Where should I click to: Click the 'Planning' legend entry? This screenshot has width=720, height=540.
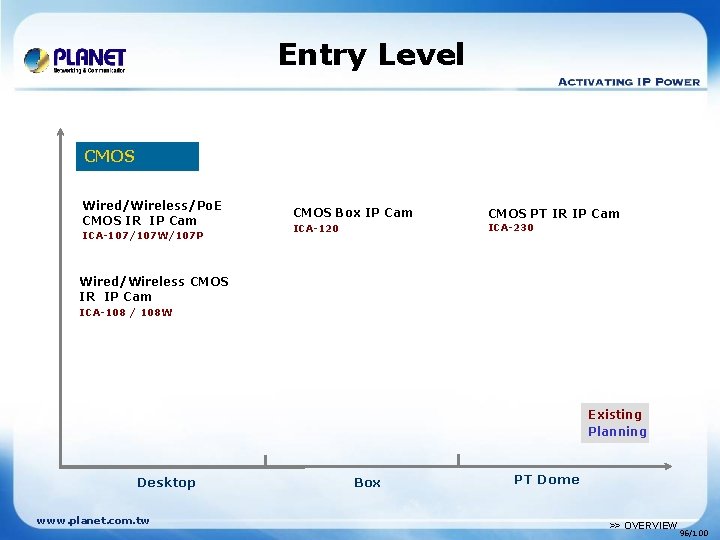pos(617,432)
